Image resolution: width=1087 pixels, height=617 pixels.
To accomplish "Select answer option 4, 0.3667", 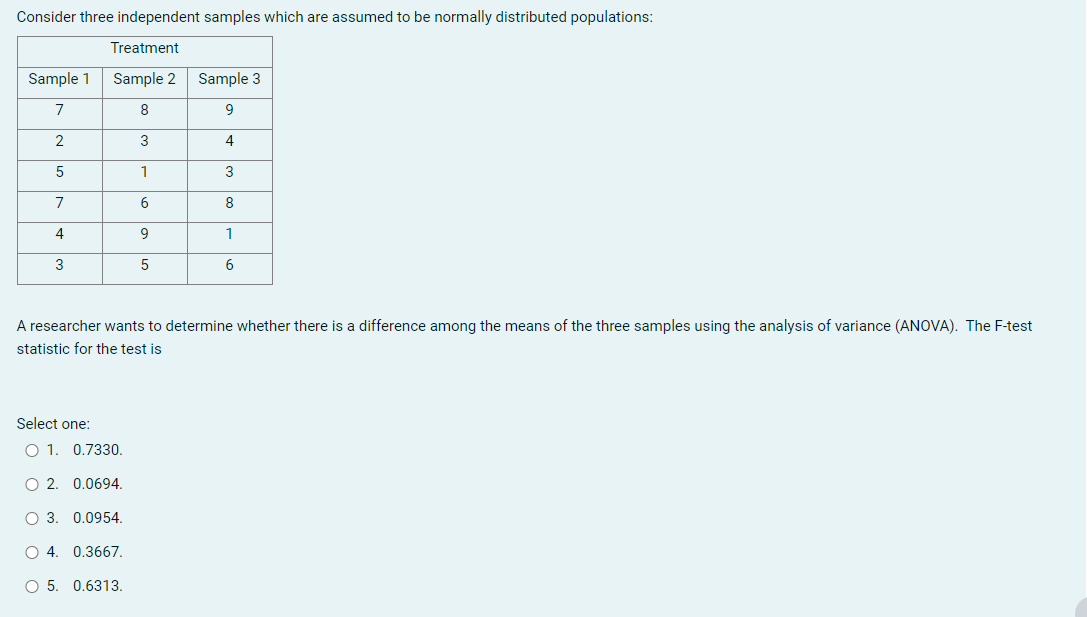I will click(x=31, y=552).
